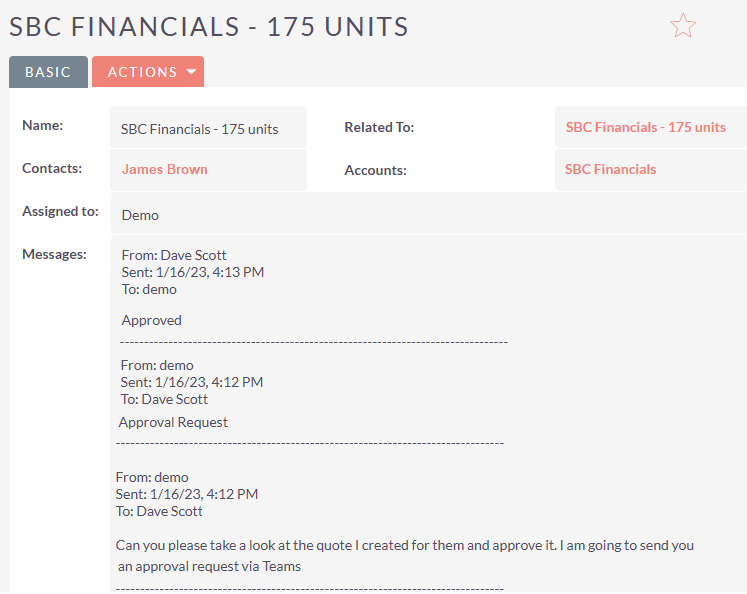Click the 'Name:' field label
This screenshot has width=747, height=594.
(x=42, y=125)
